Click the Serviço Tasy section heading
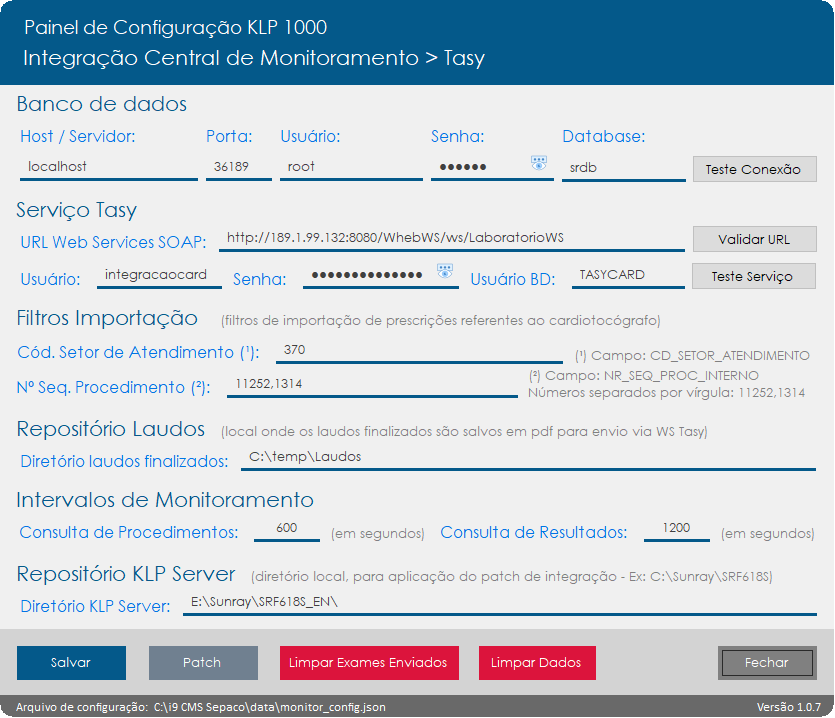 coord(77,210)
